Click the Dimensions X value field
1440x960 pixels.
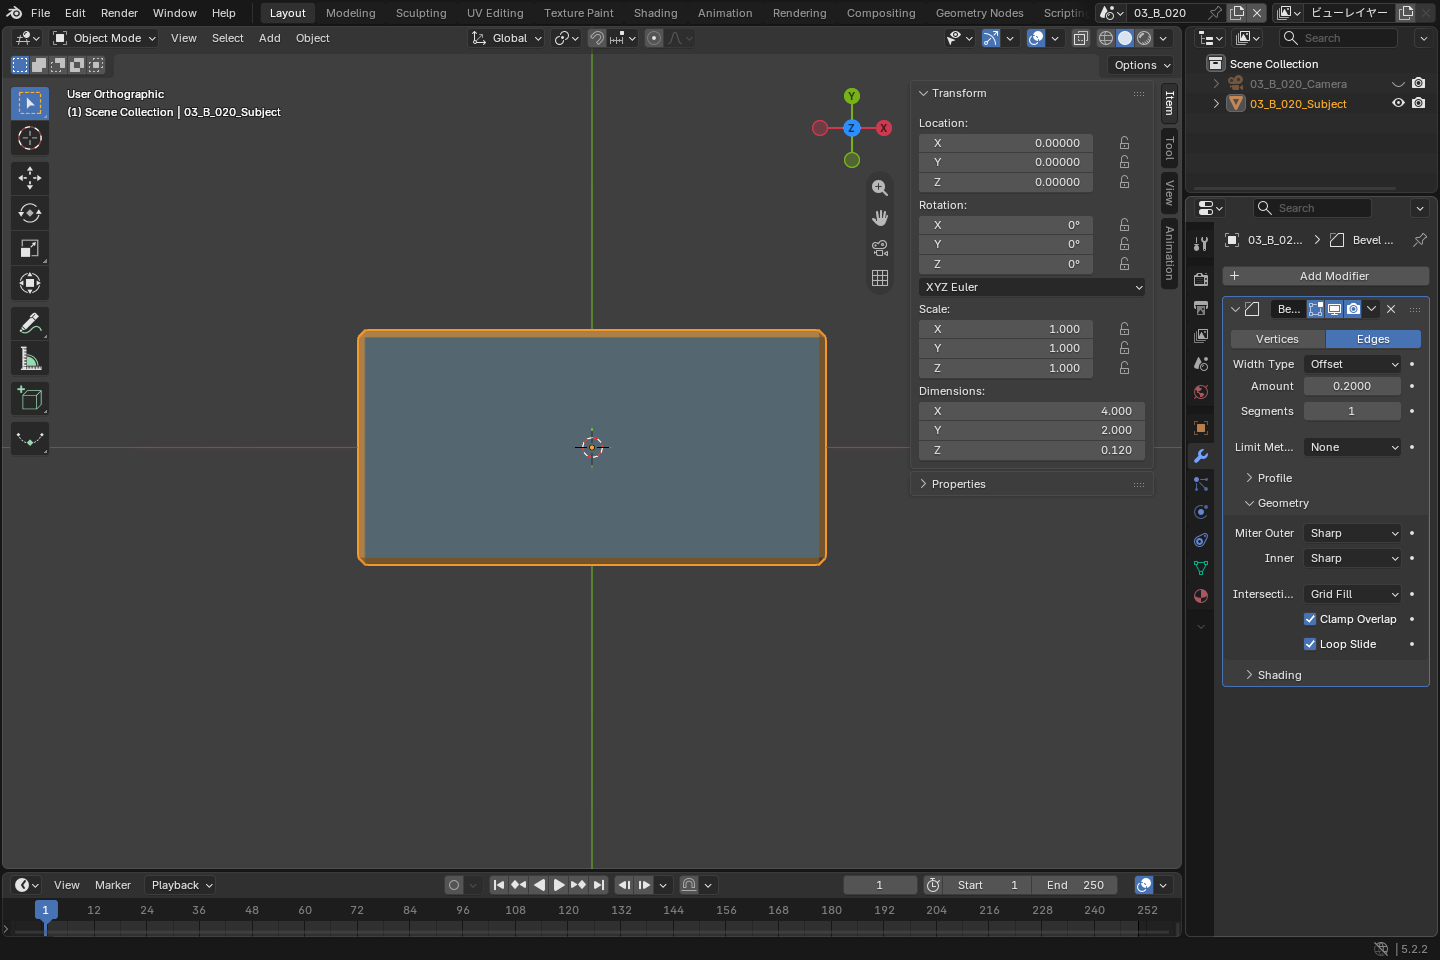point(1032,411)
